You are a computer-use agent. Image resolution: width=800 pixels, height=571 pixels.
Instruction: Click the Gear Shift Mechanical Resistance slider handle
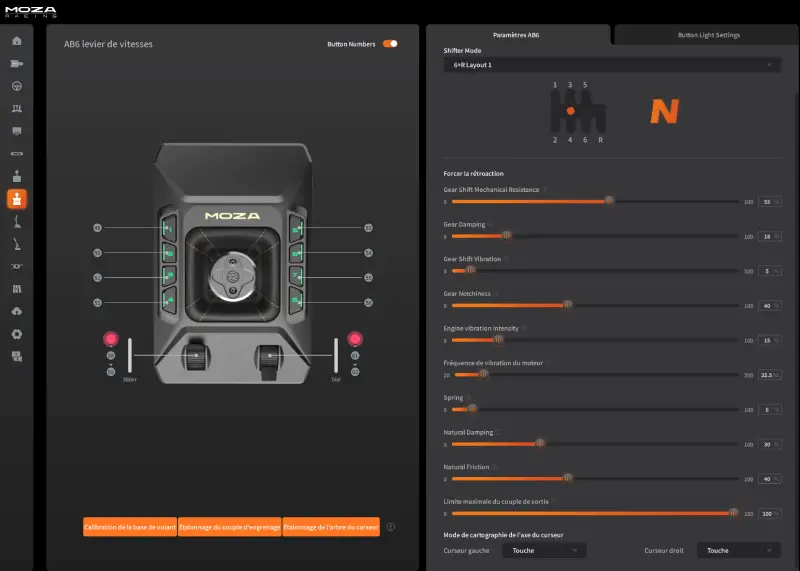tap(609, 202)
